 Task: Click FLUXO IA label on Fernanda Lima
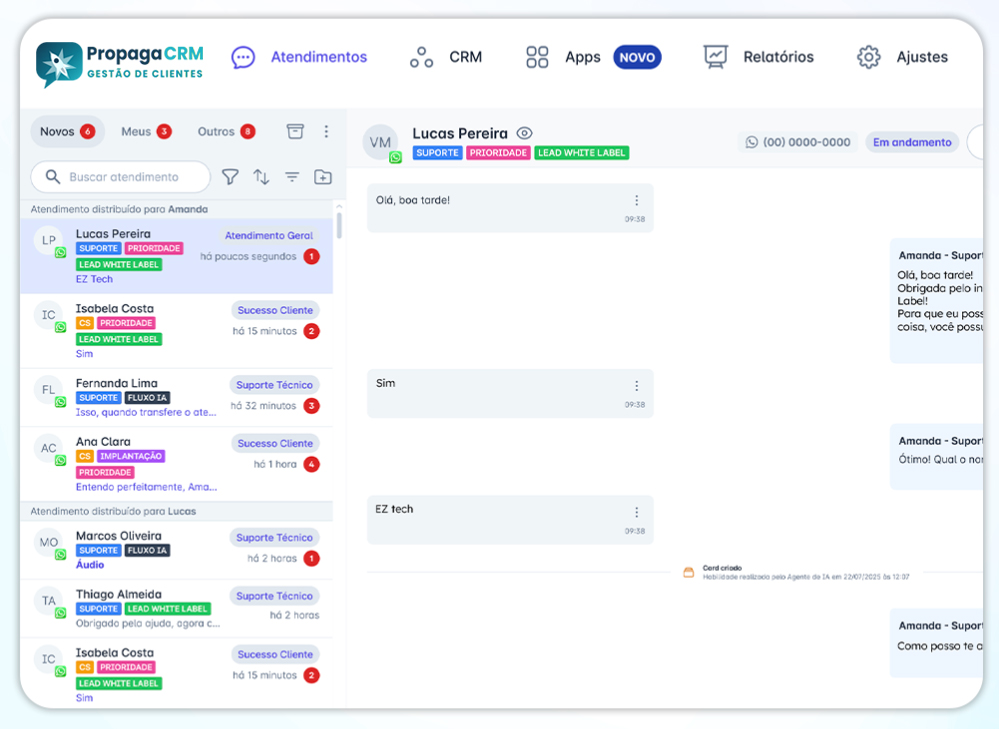147,398
